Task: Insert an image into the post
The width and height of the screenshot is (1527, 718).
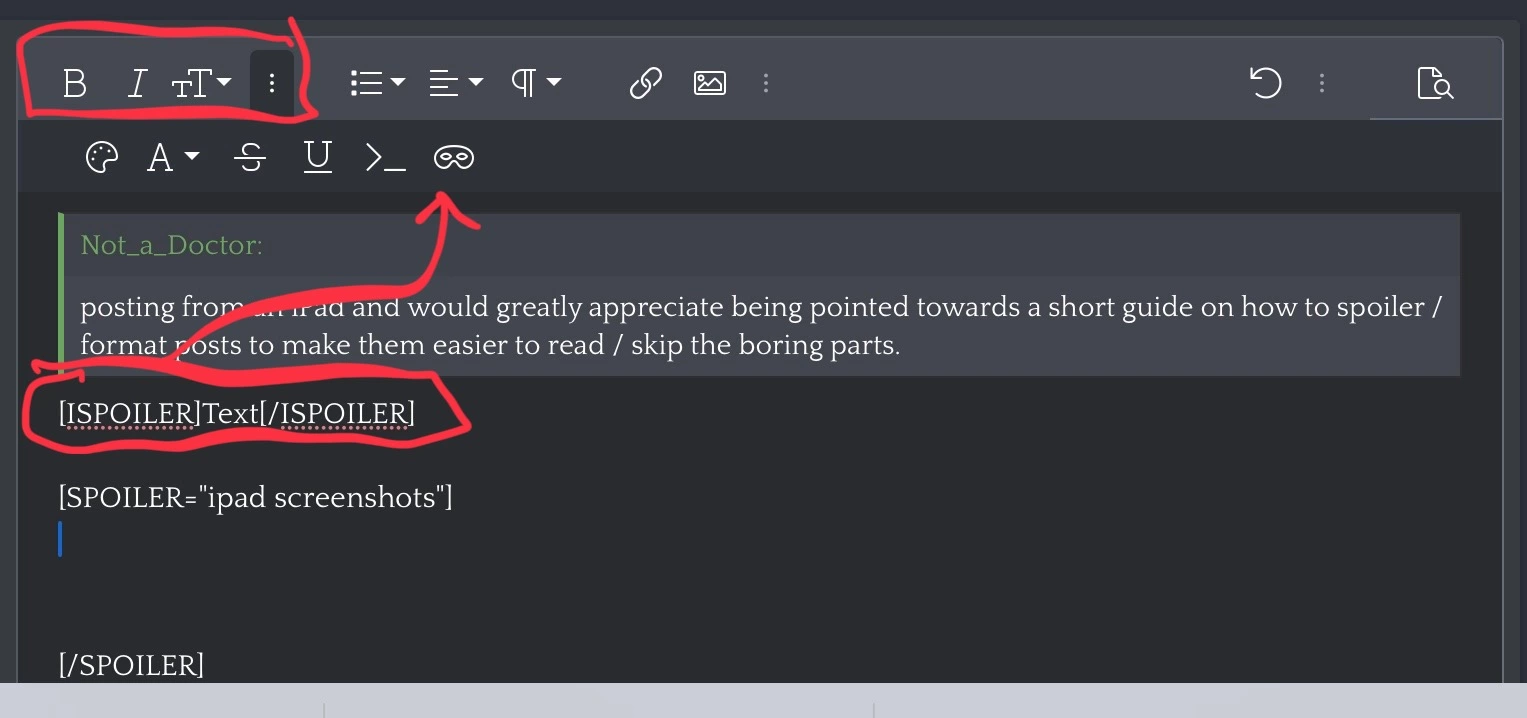Action: pyautogui.click(x=709, y=83)
